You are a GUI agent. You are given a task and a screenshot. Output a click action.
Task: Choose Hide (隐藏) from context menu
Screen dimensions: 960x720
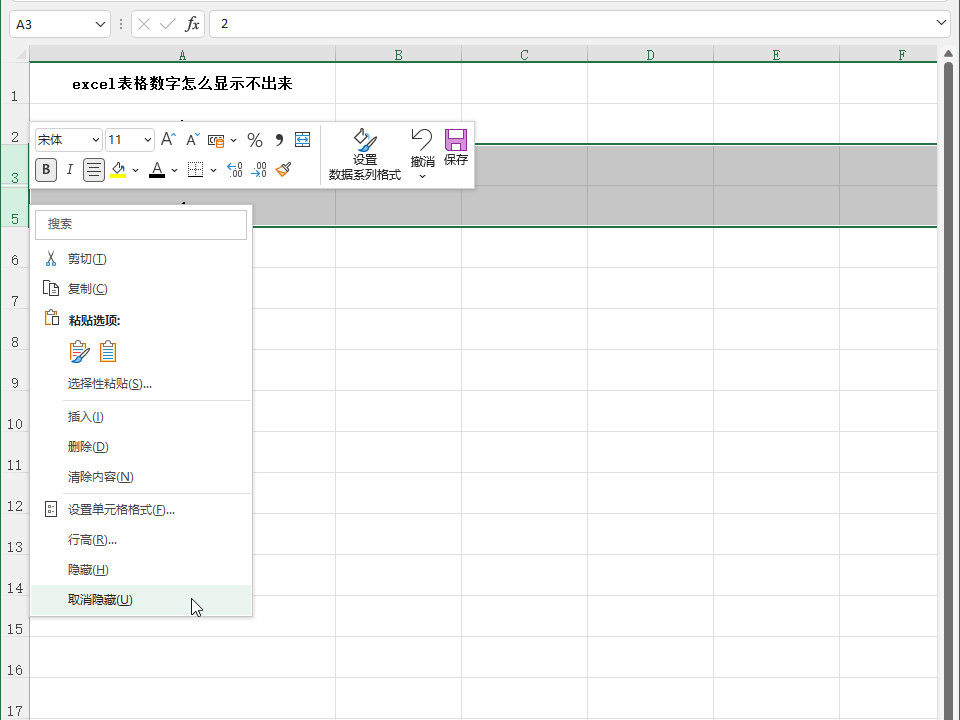tap(141, 570)
